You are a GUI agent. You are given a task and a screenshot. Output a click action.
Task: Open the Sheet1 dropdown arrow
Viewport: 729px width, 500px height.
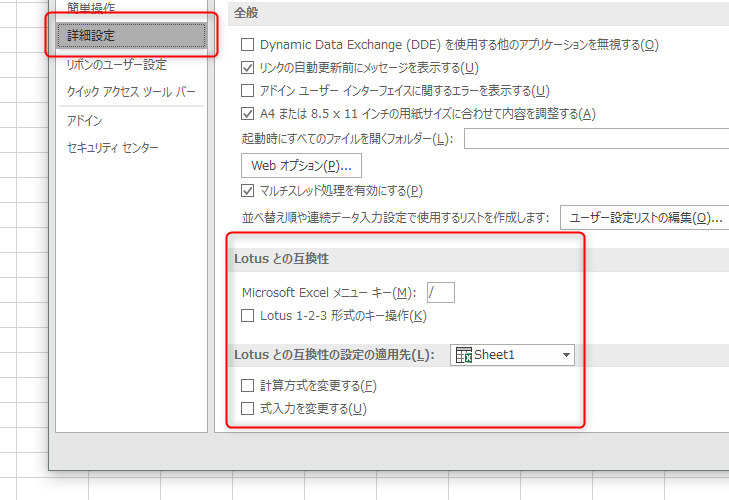tap(566, 355)
